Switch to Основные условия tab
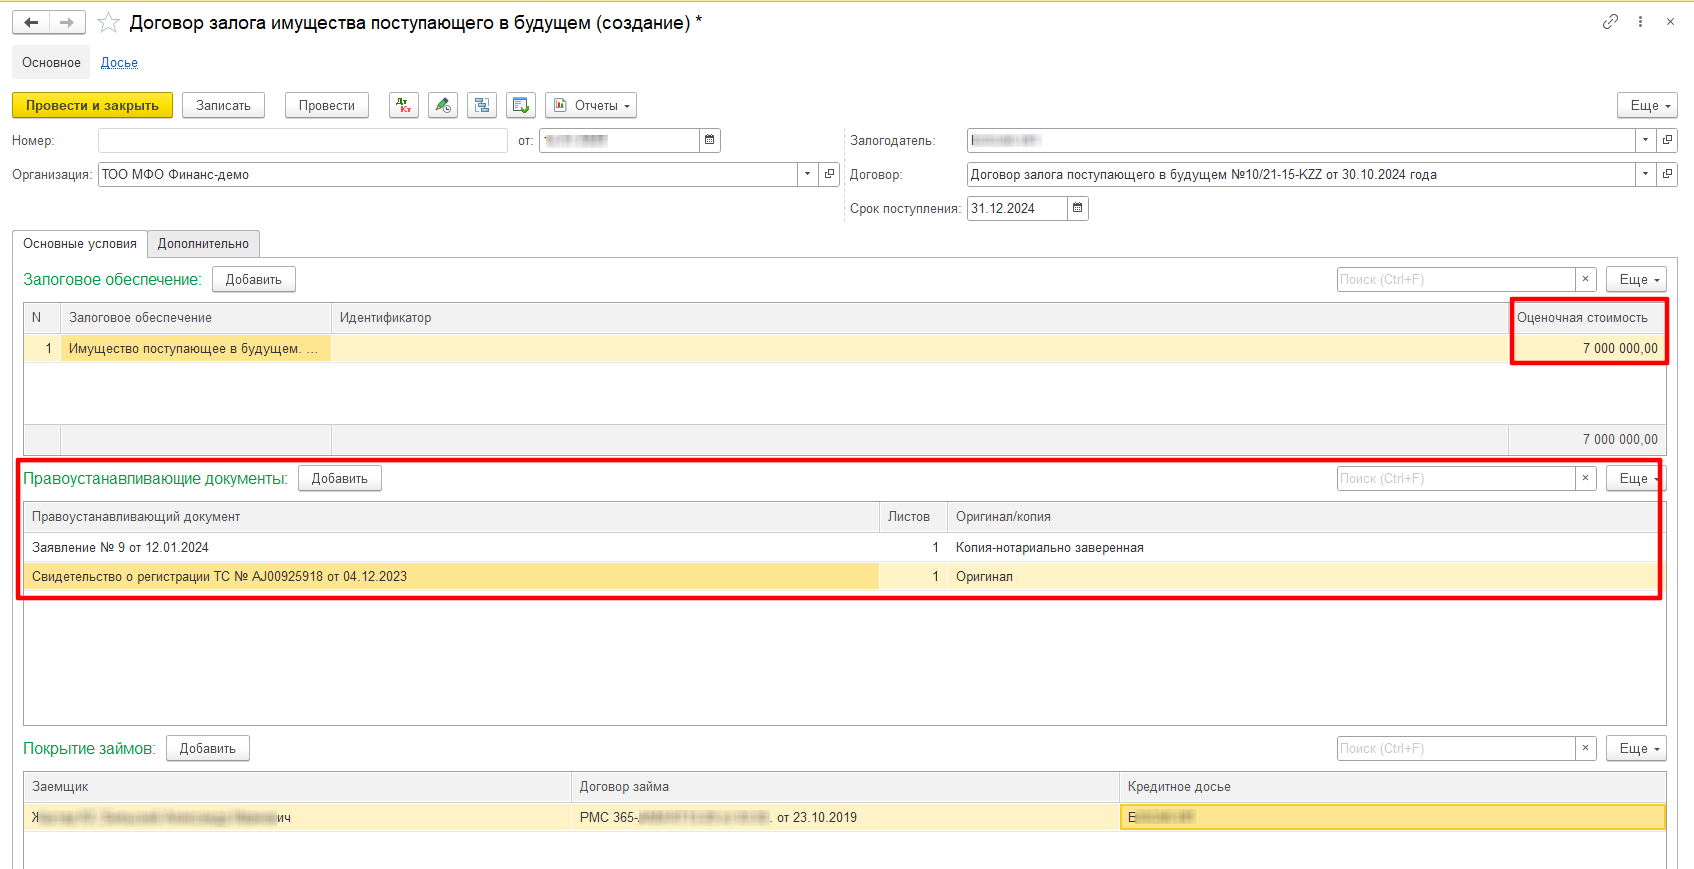Viewport: 1694px width, 869px height. (80, 243)
